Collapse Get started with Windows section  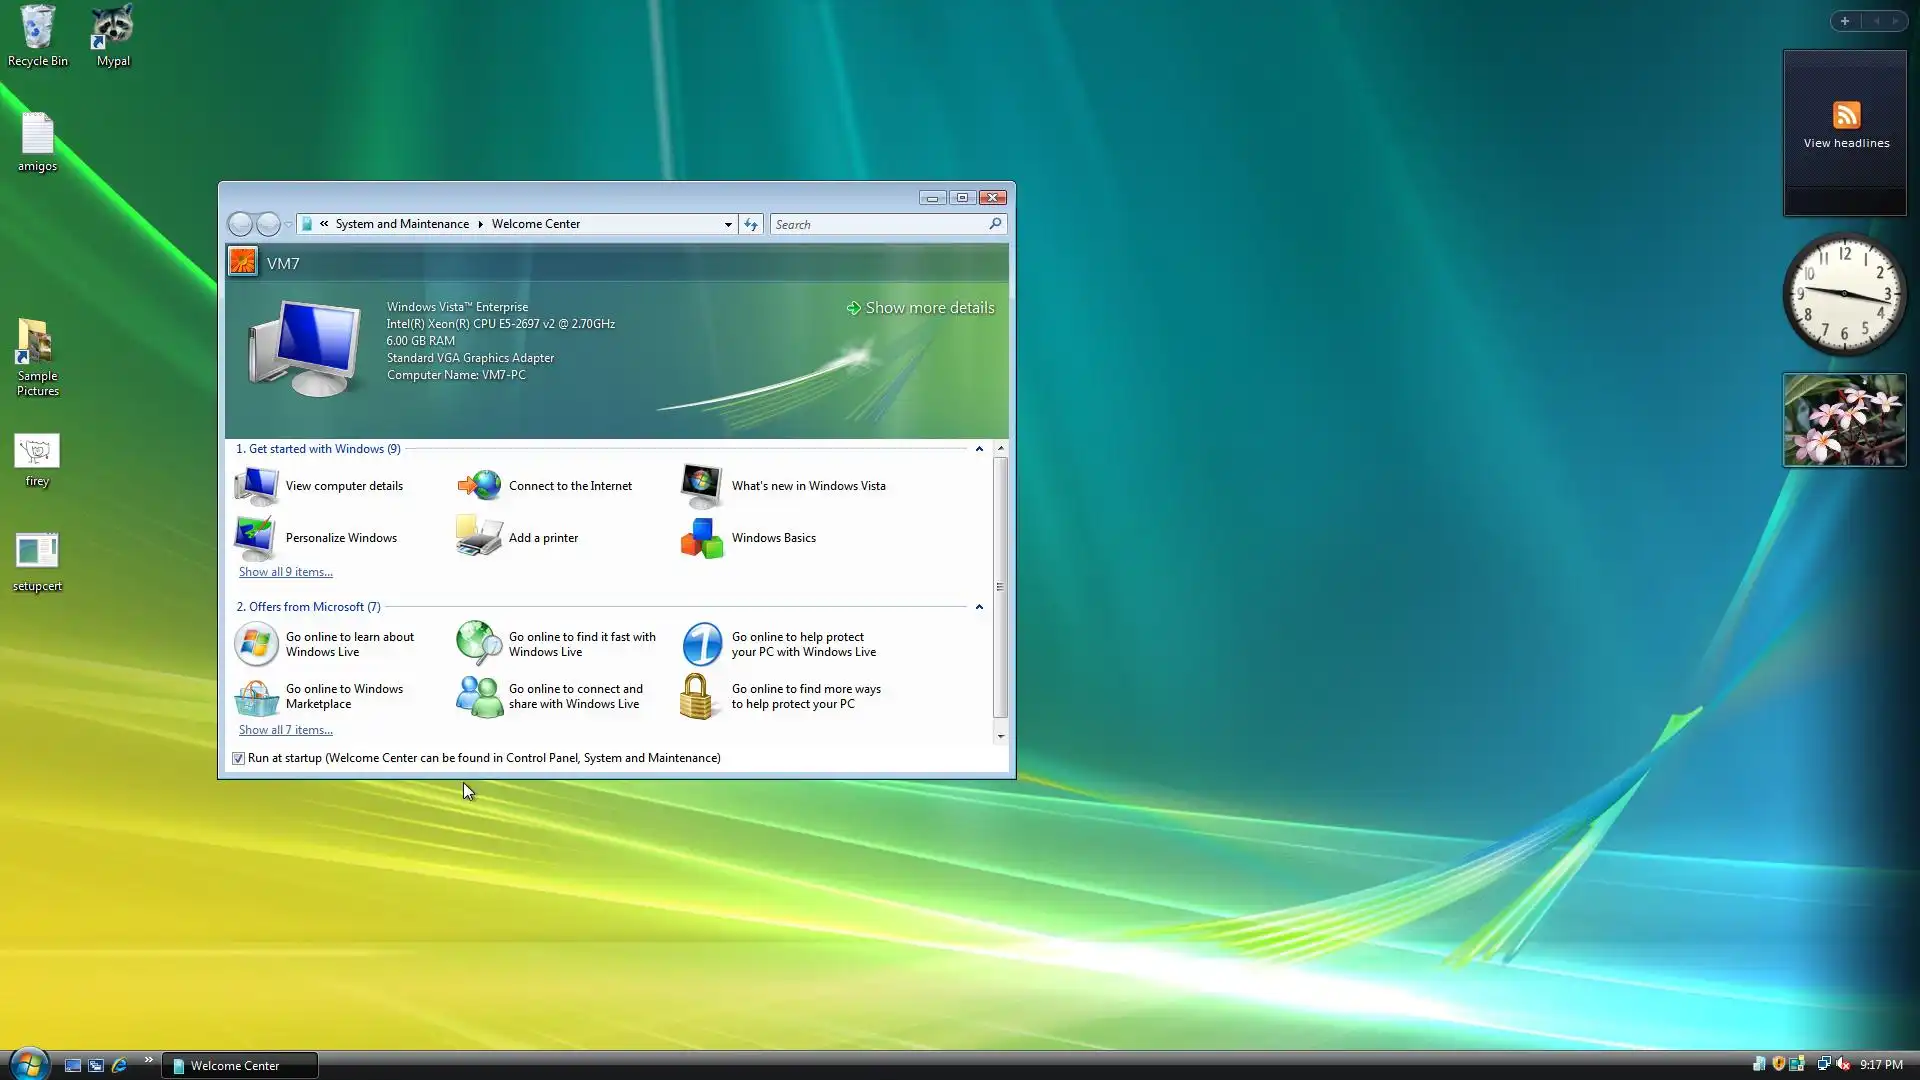[979, 449]
